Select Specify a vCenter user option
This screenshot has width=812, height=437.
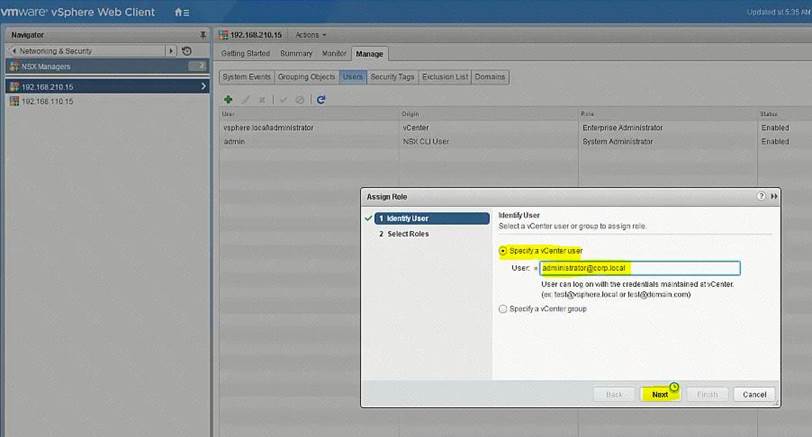(x=503, y=251)
